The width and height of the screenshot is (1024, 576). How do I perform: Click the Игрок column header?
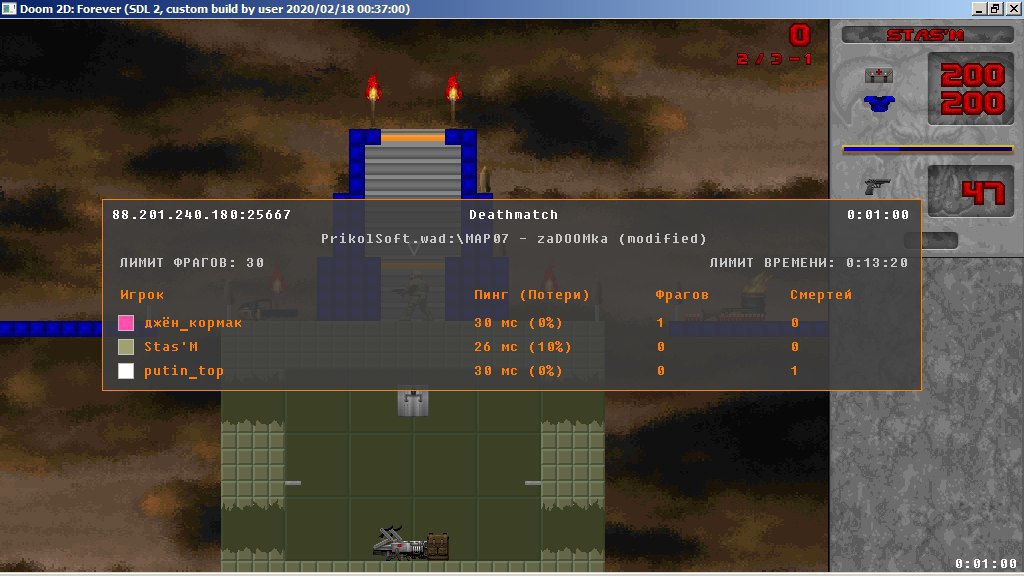[142, 295]
